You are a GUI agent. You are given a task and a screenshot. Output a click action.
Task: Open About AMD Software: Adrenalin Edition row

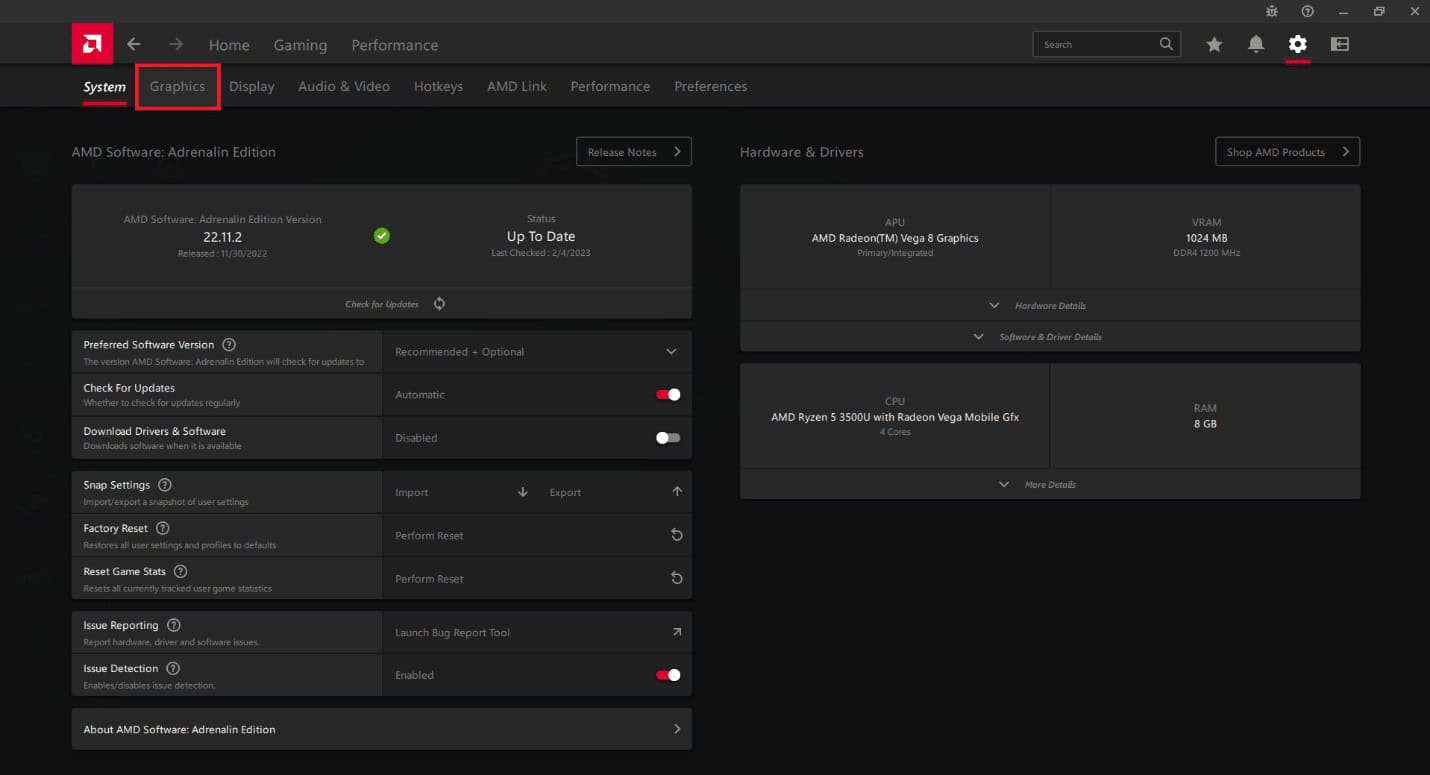pyautogui.click(x=382, y=729)
